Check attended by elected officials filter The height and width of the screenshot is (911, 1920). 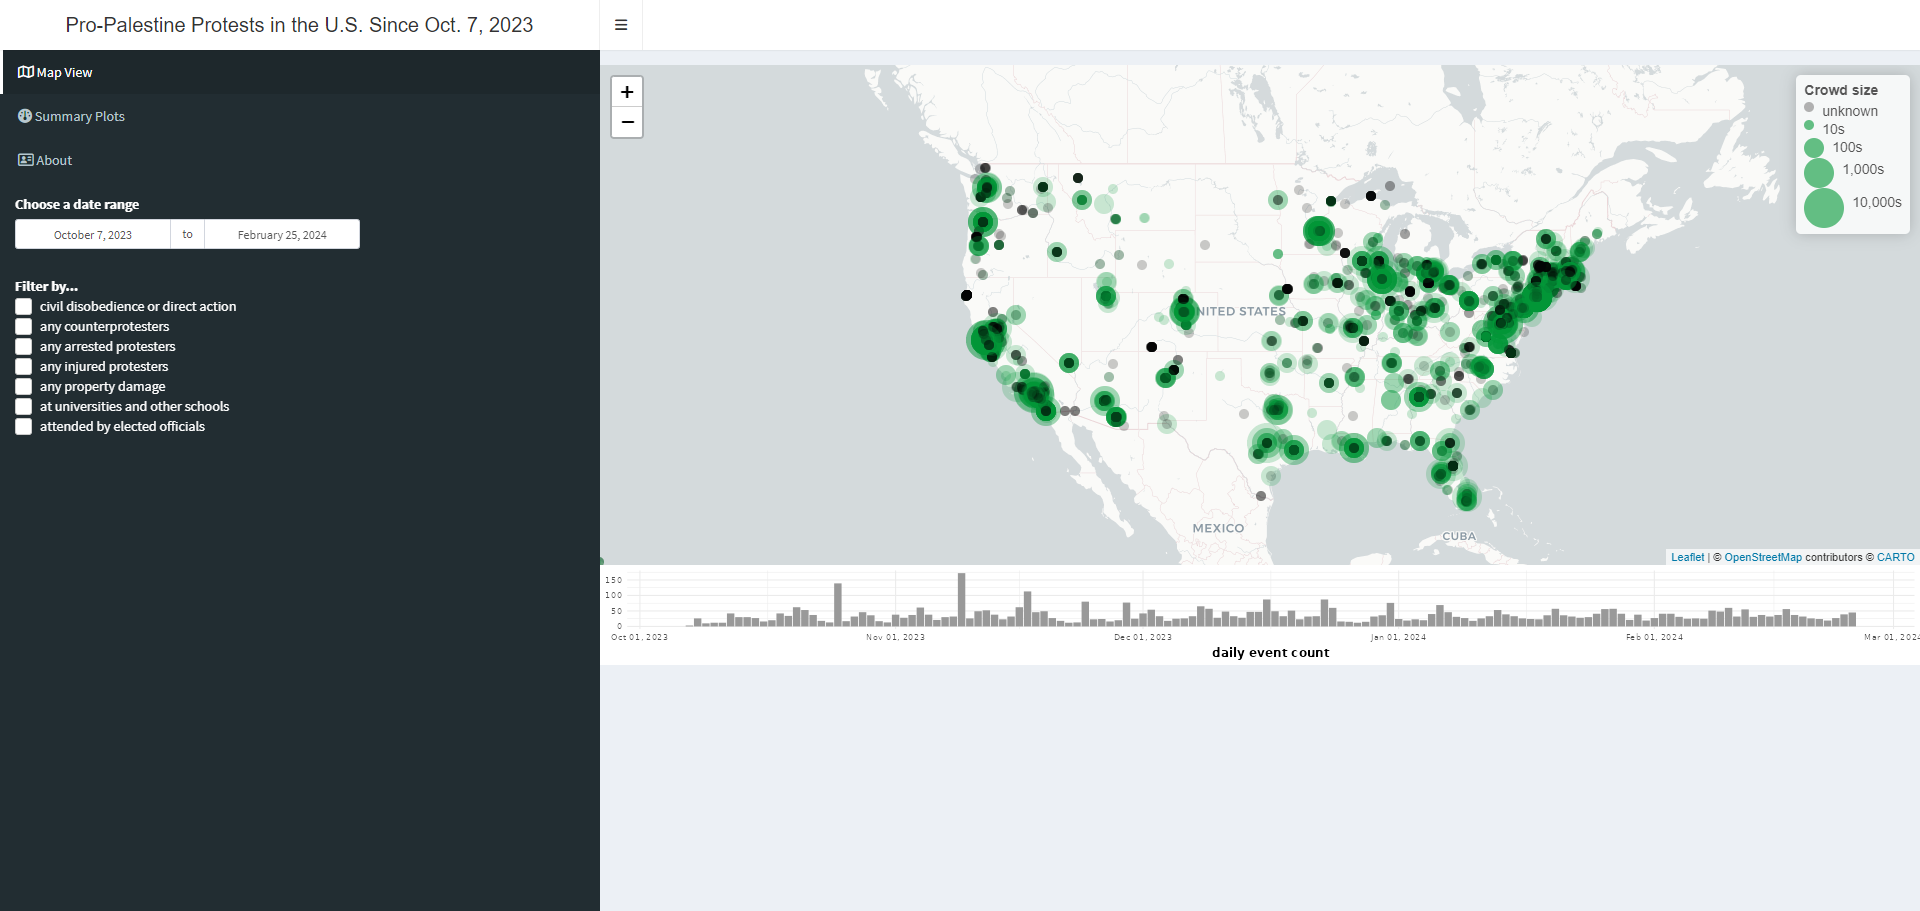[x=24, y=427]
